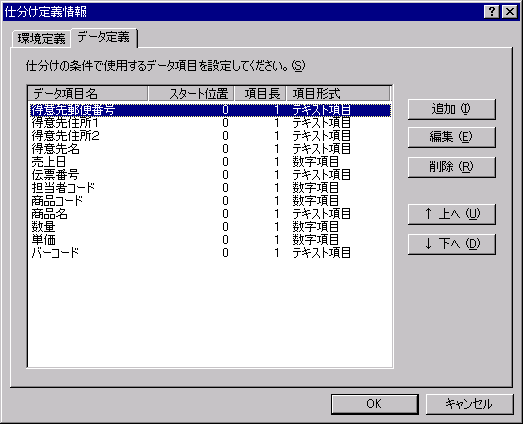Click the 削除 (R) button
The width and height of the screenshot is (523, 424).
pyautogui.click(x=452, y=167)
